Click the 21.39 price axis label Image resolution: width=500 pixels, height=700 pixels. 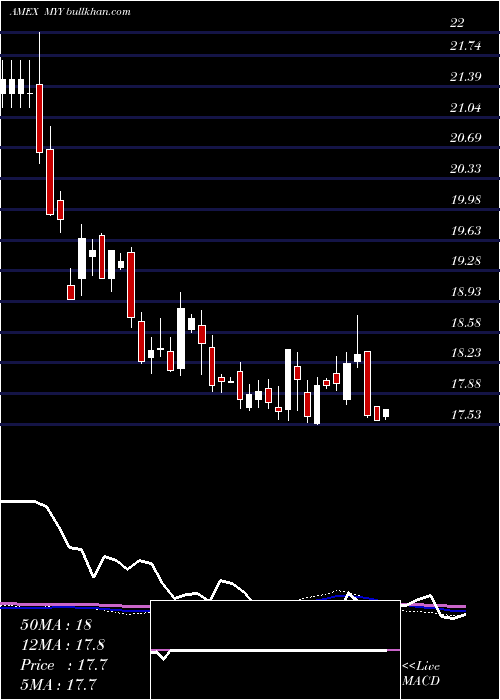click(466, 76)
